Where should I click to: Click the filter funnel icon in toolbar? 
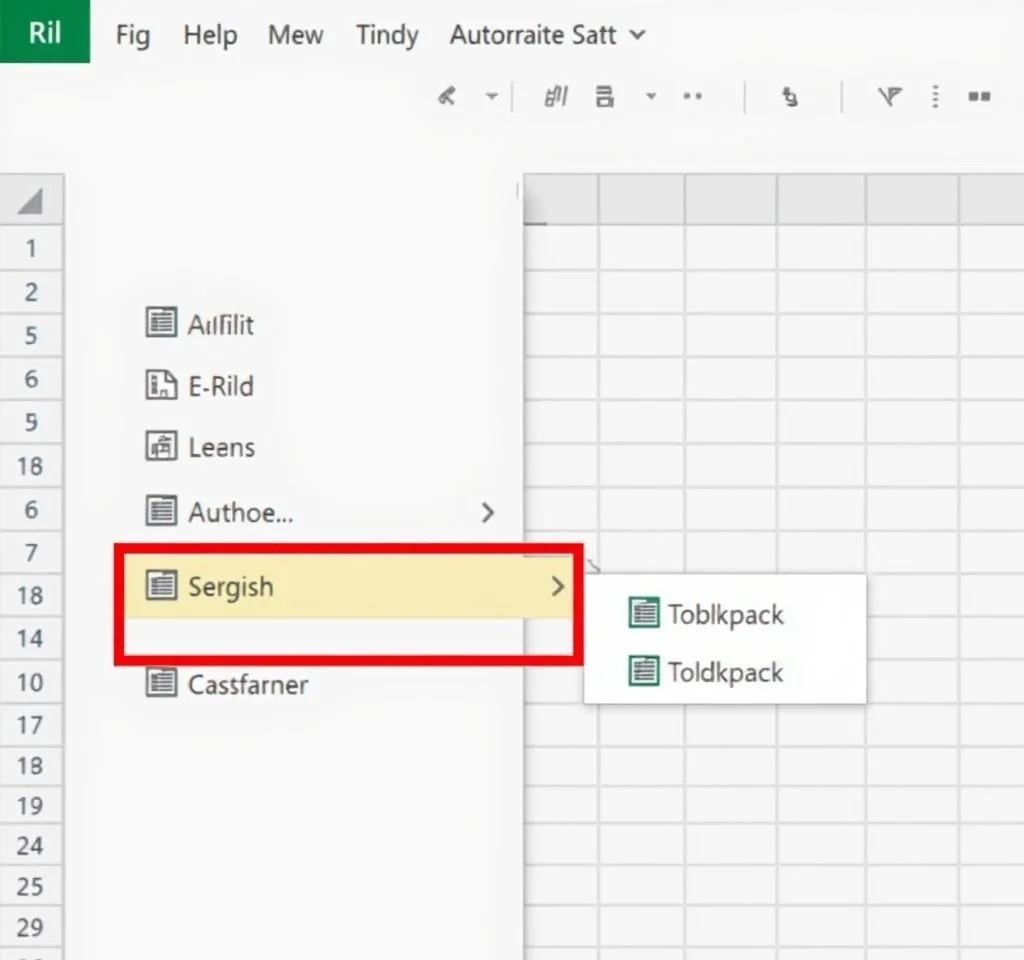click(889, 96)
